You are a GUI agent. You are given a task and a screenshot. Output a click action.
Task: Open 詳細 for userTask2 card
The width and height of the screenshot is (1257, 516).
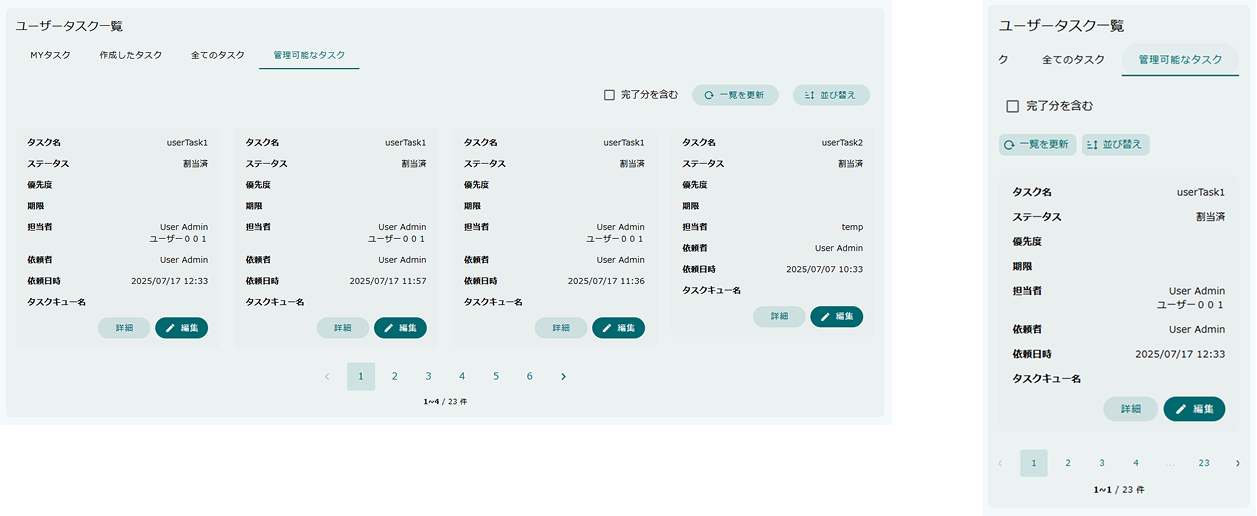(x=779, y=316)
